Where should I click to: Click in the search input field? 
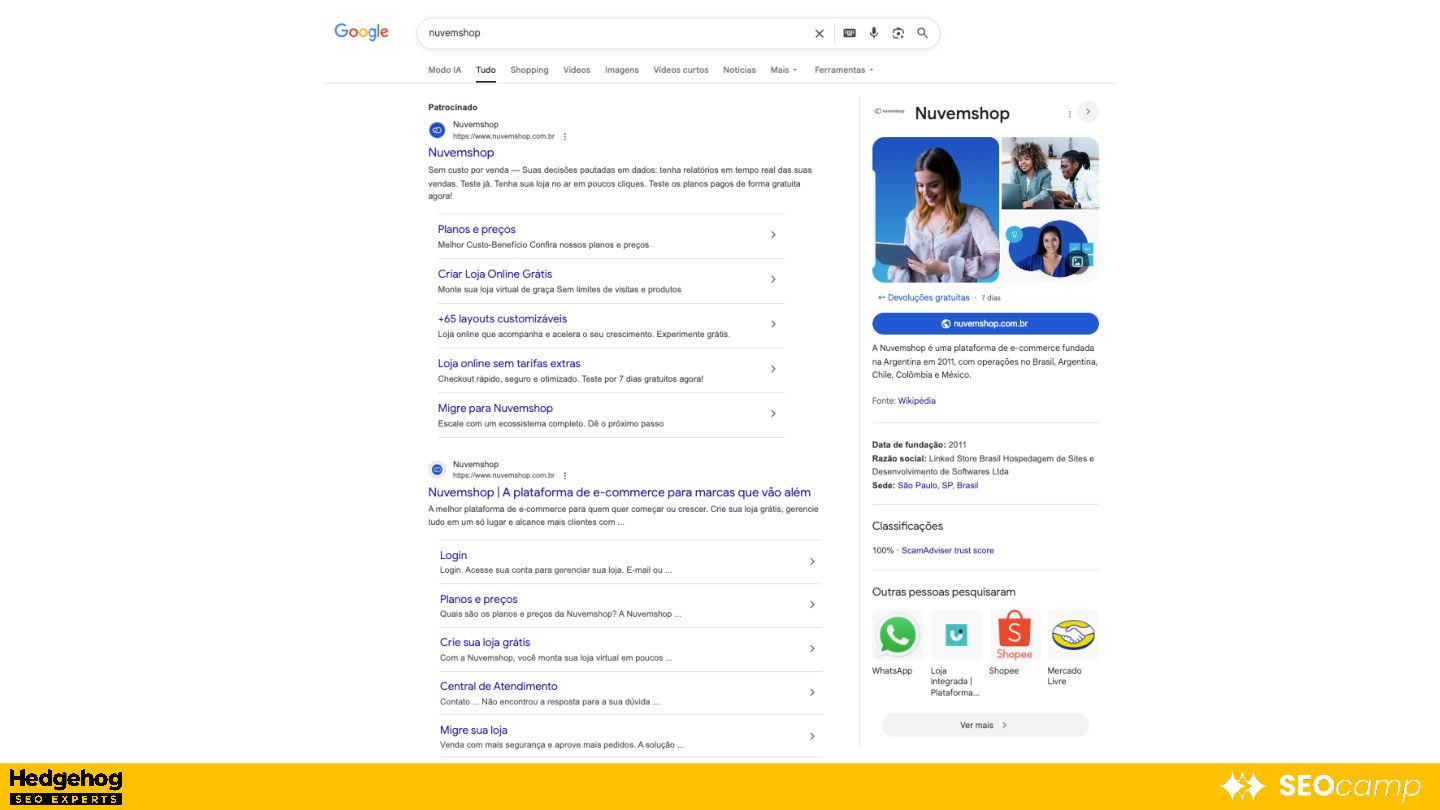(x=615, y=33)
